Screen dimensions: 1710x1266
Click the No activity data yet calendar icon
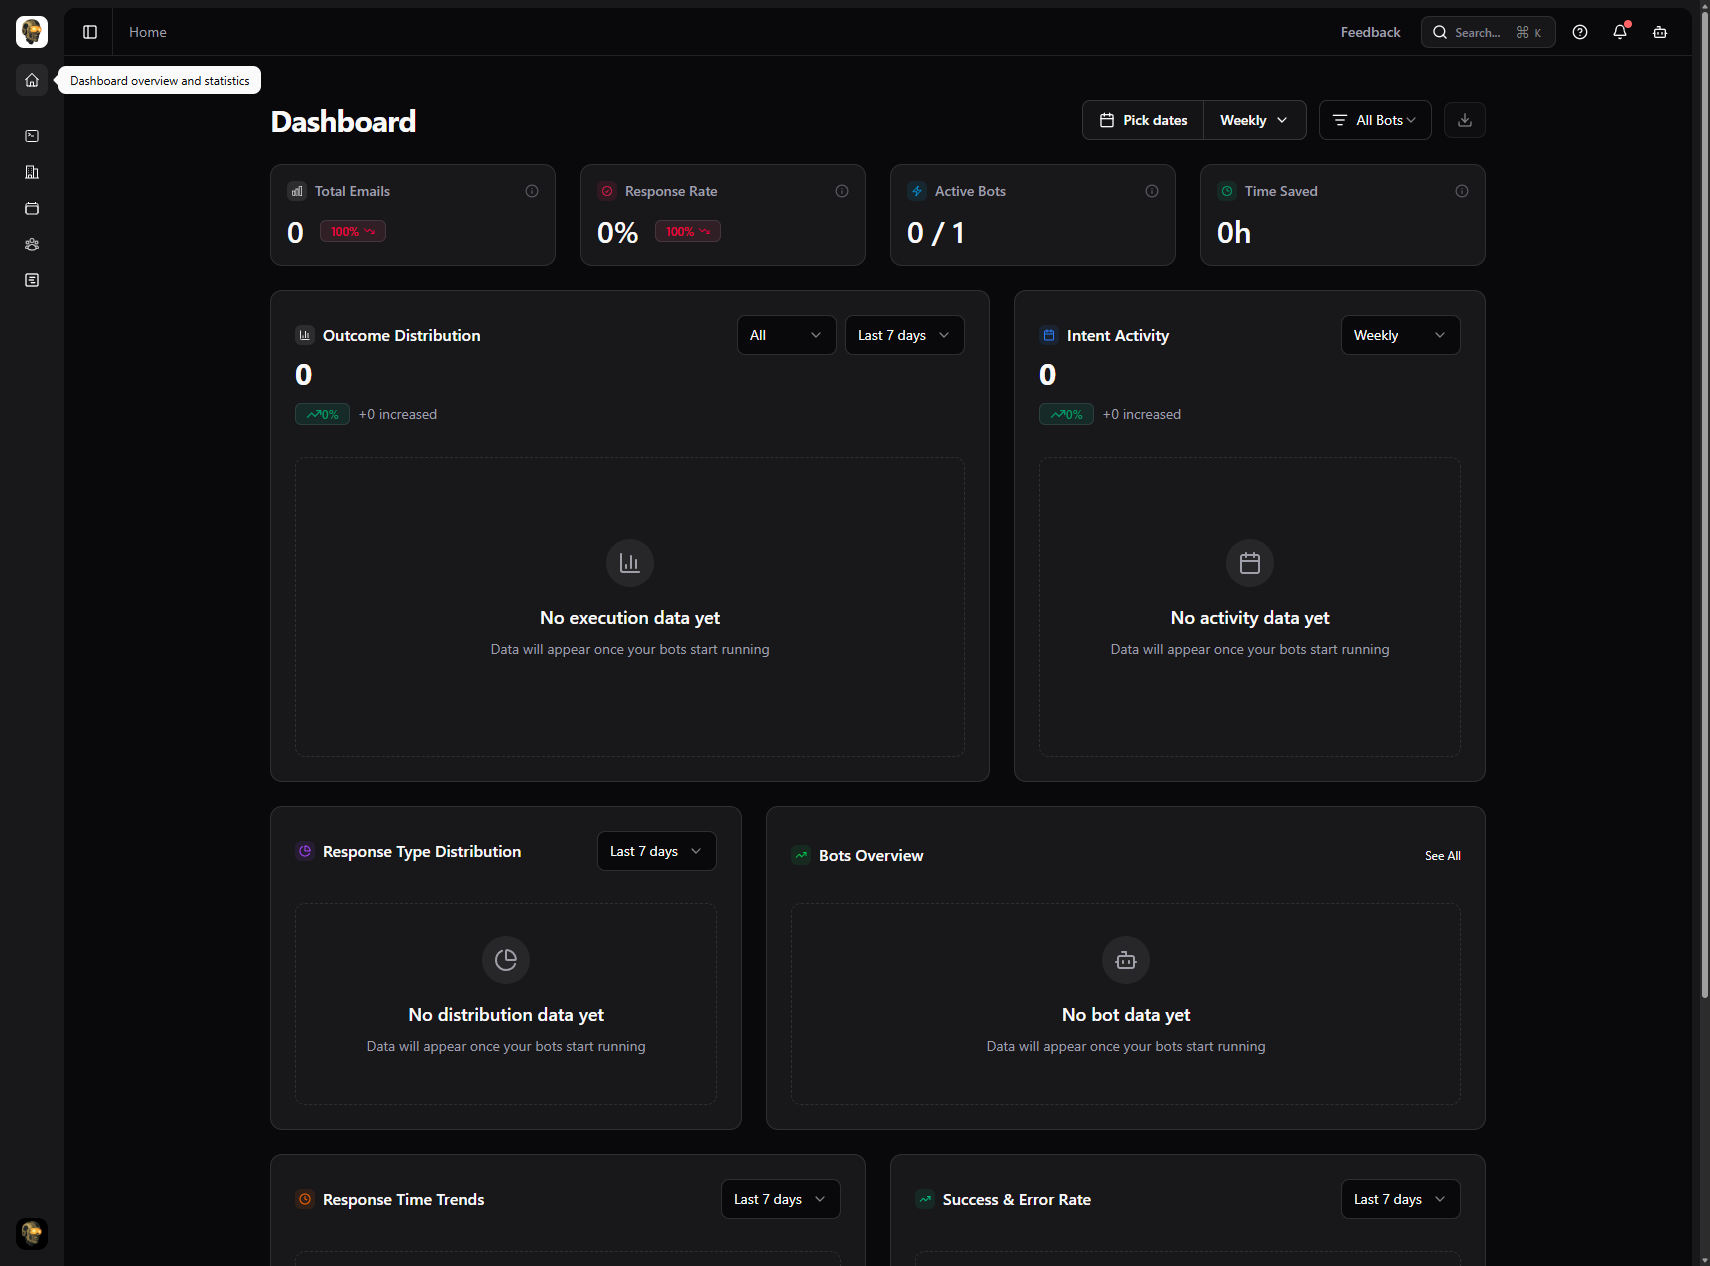coord(1250,563)
